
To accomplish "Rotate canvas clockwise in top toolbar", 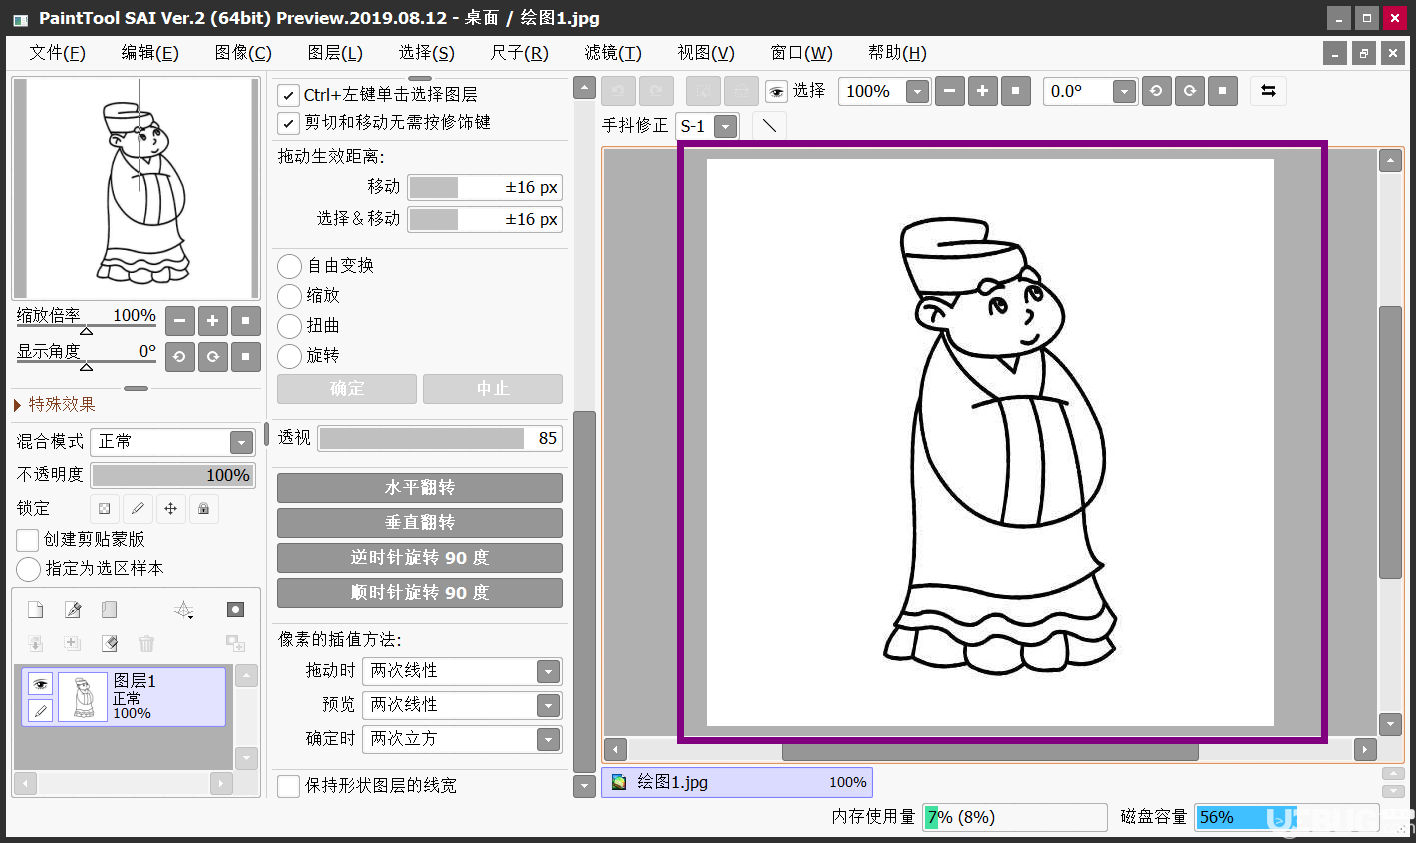I will tap(1190, 91).
